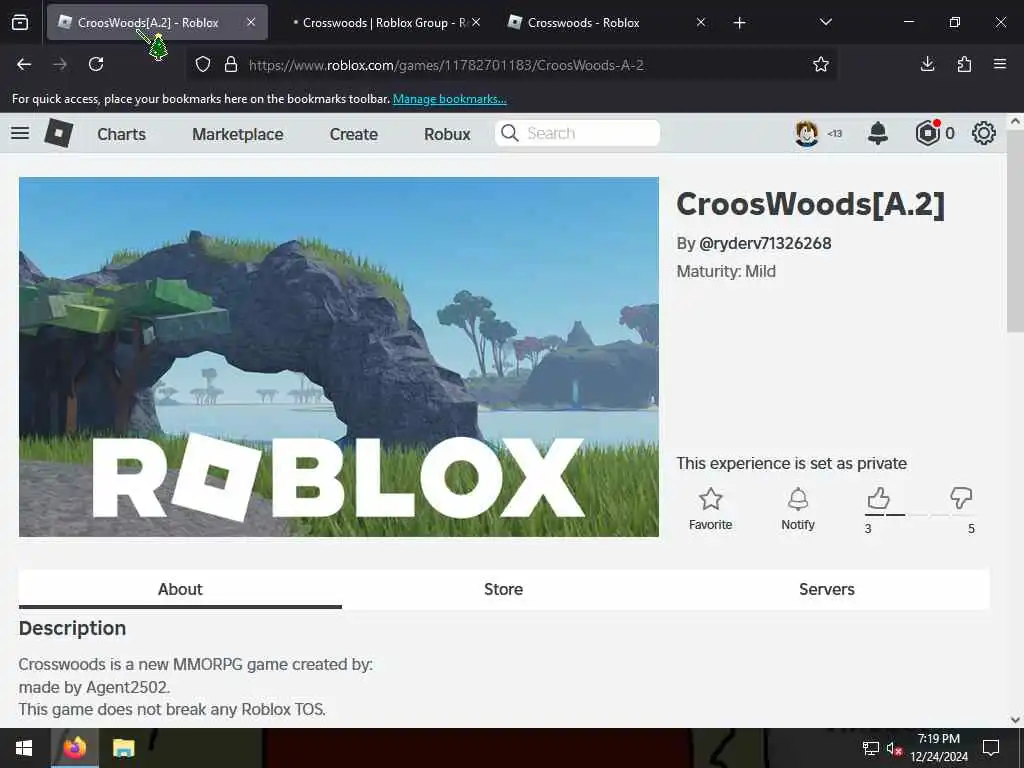Click "This experience is set as private" text
1024x768 pixels.
tap(792, 463)
